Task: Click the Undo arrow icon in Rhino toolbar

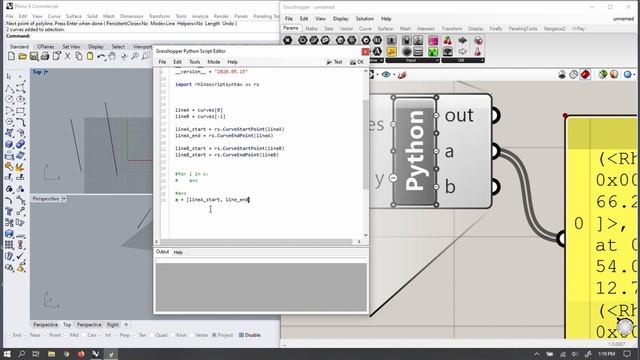Action: [101, 56]
